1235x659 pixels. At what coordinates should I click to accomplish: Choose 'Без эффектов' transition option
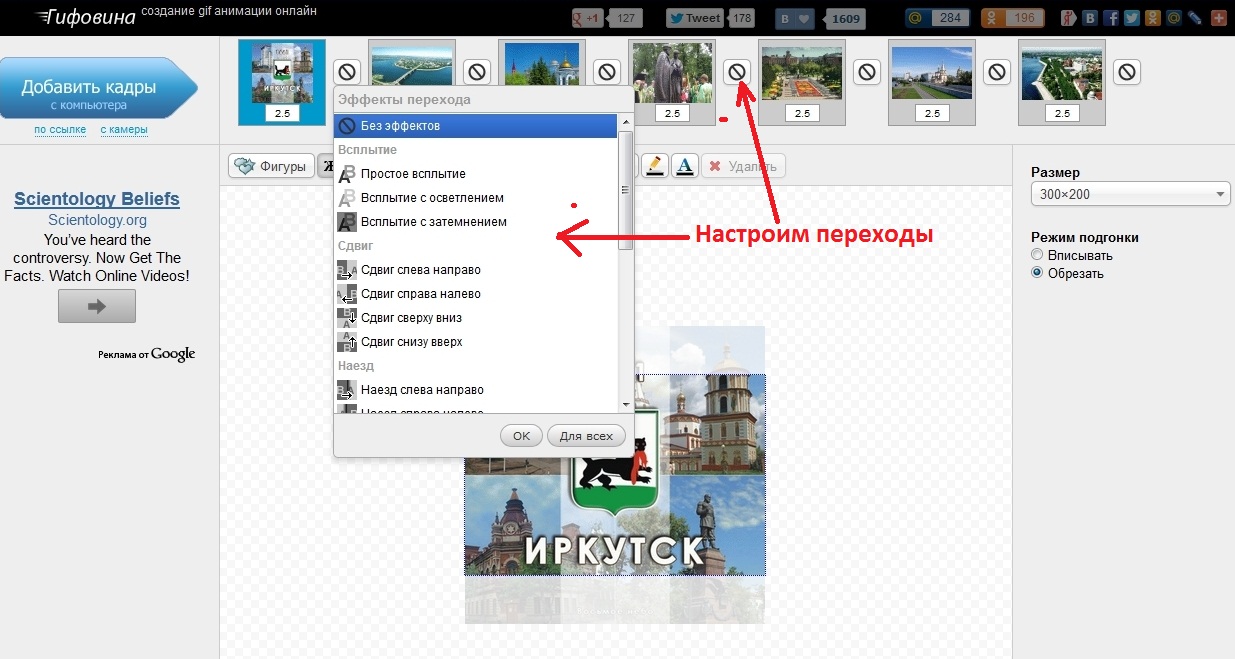click(476, 126)
